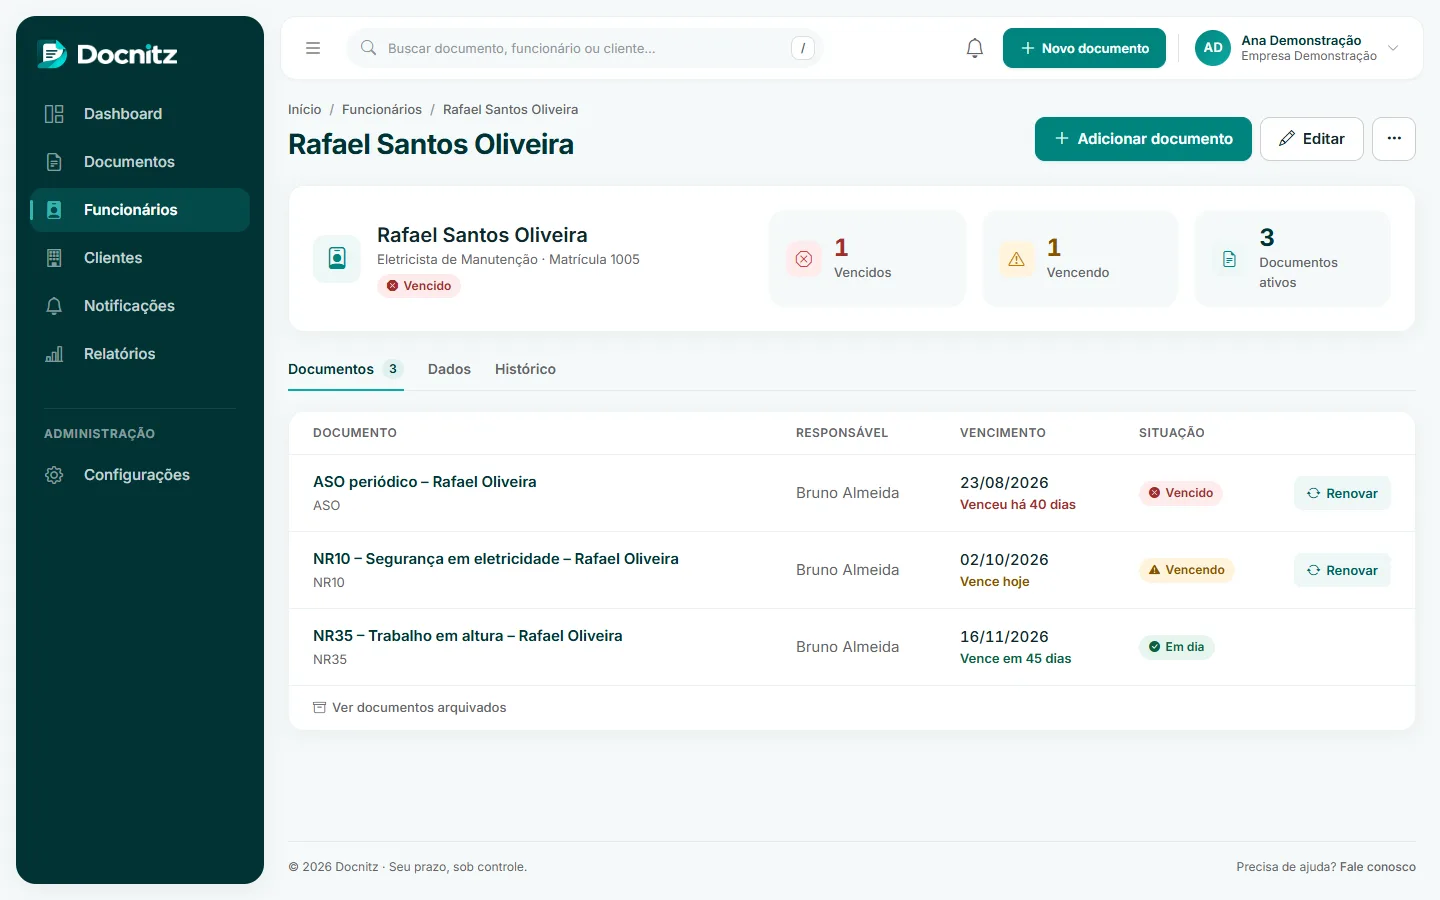1440x900 pixels.
Task: Click the Vencendo status badge in NR10 row
Action: (1187, 570)
